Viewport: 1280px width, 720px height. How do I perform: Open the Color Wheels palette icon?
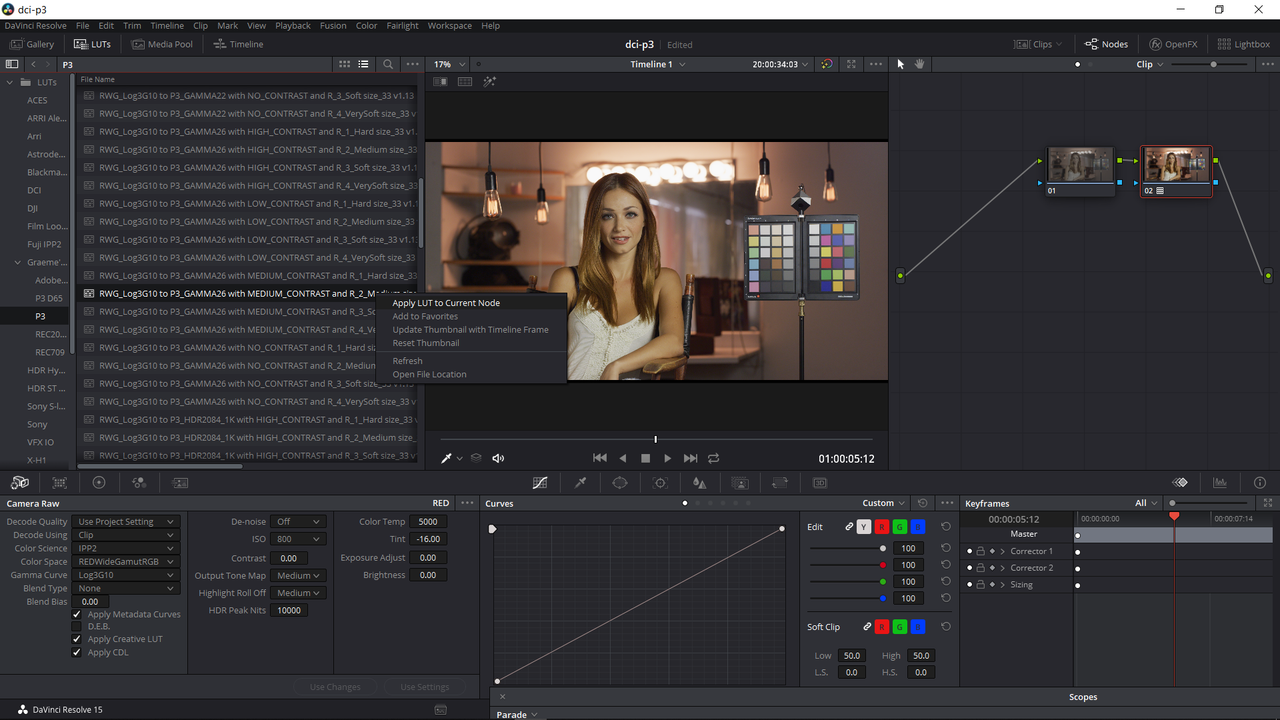tap(99, 482)
